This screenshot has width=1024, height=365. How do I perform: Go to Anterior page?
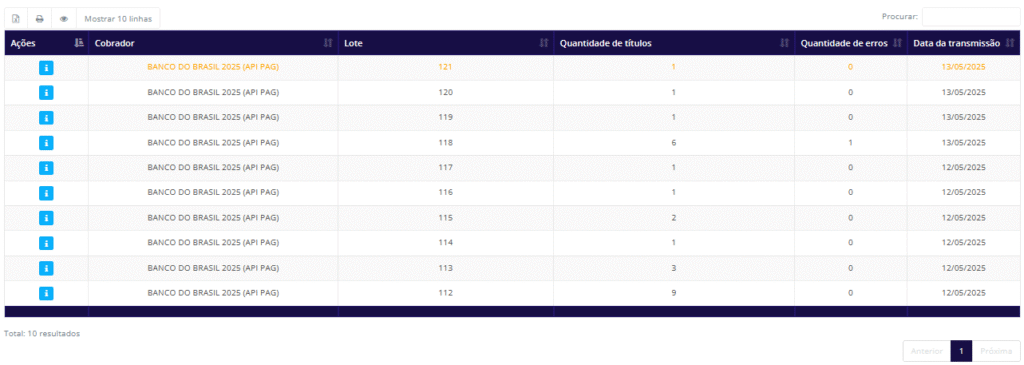click(927, 351)
